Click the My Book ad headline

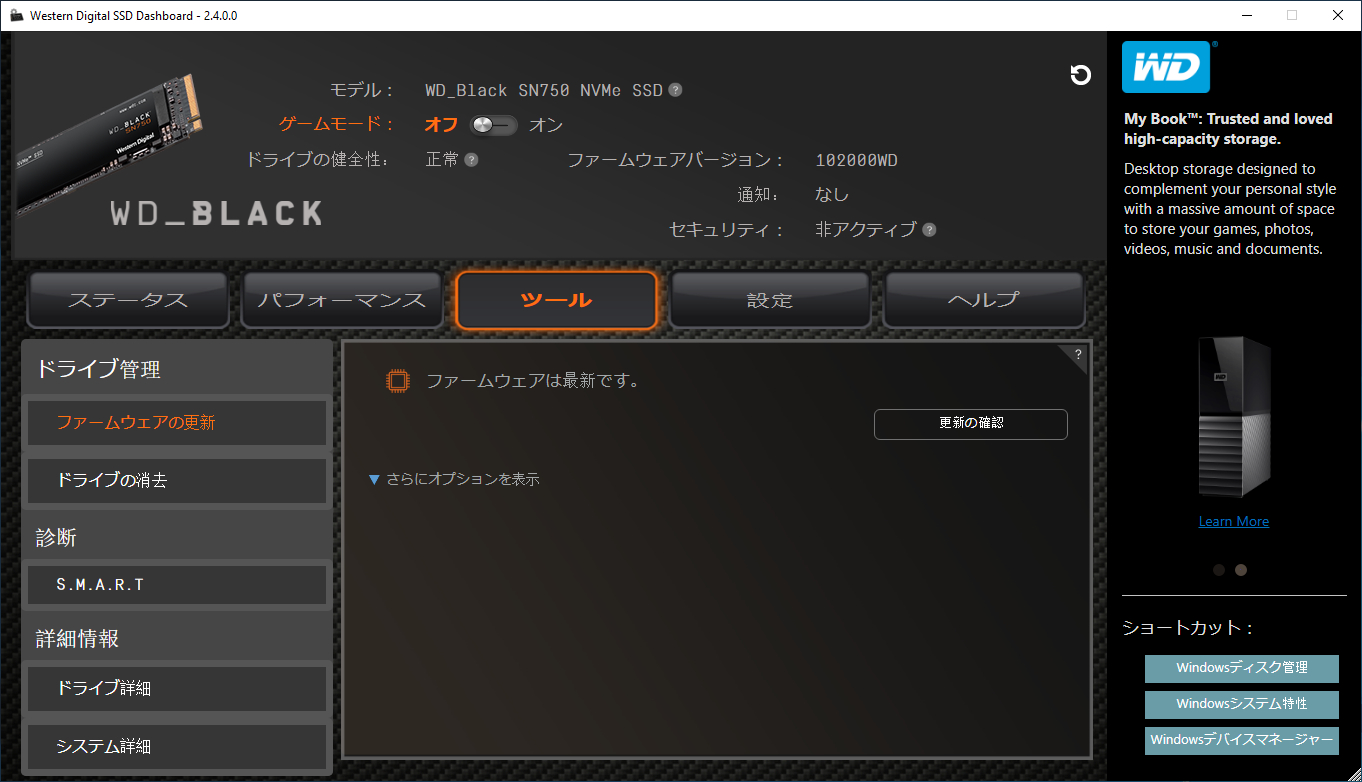click(1228, 129)
